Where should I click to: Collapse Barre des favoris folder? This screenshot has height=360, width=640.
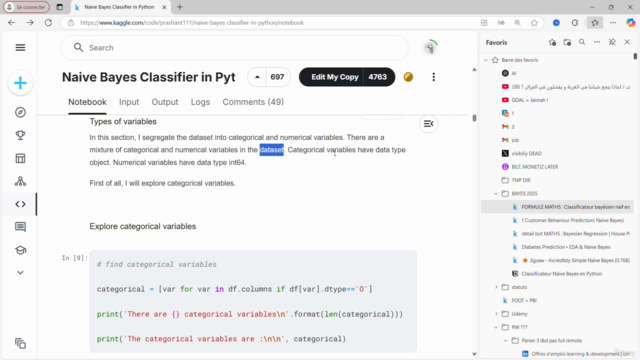(486, 60)
